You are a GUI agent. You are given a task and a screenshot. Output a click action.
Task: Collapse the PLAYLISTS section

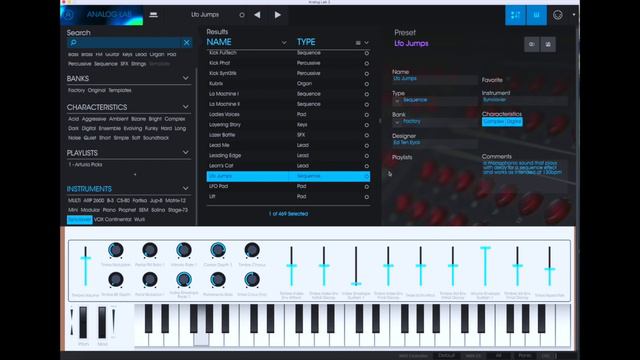click(x=186, y=152)
